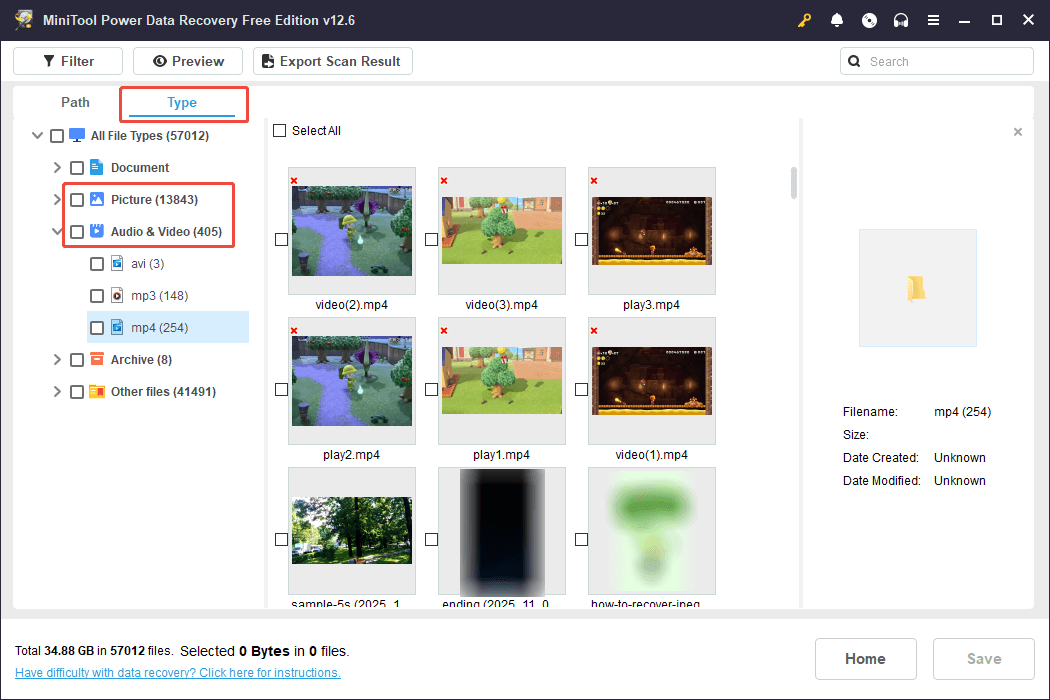
Task: Click the eye icon on the Preview button
Action: tap(158, 61)
